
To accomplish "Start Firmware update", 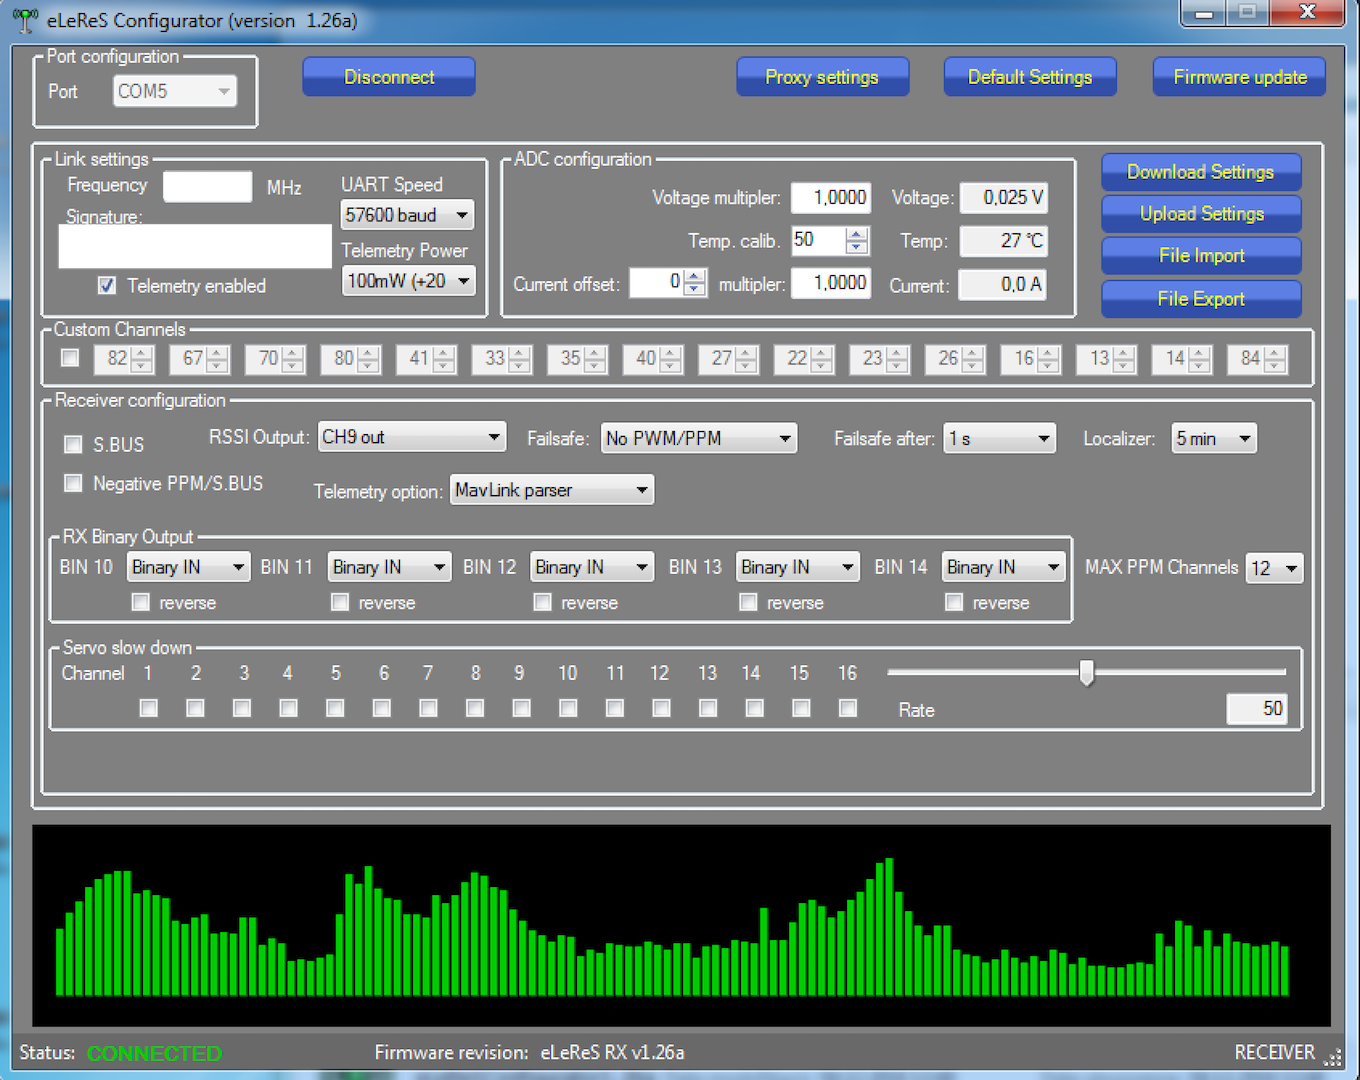I will point(1240,77).
